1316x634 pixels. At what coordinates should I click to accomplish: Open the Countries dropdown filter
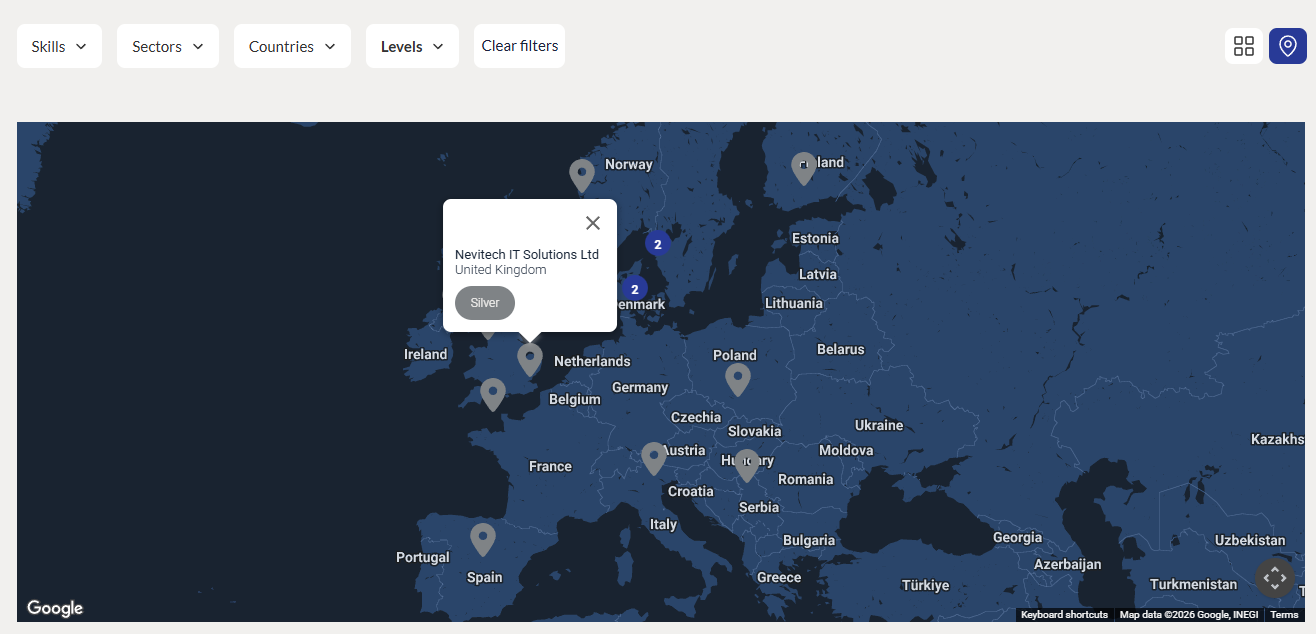[292, 46]
